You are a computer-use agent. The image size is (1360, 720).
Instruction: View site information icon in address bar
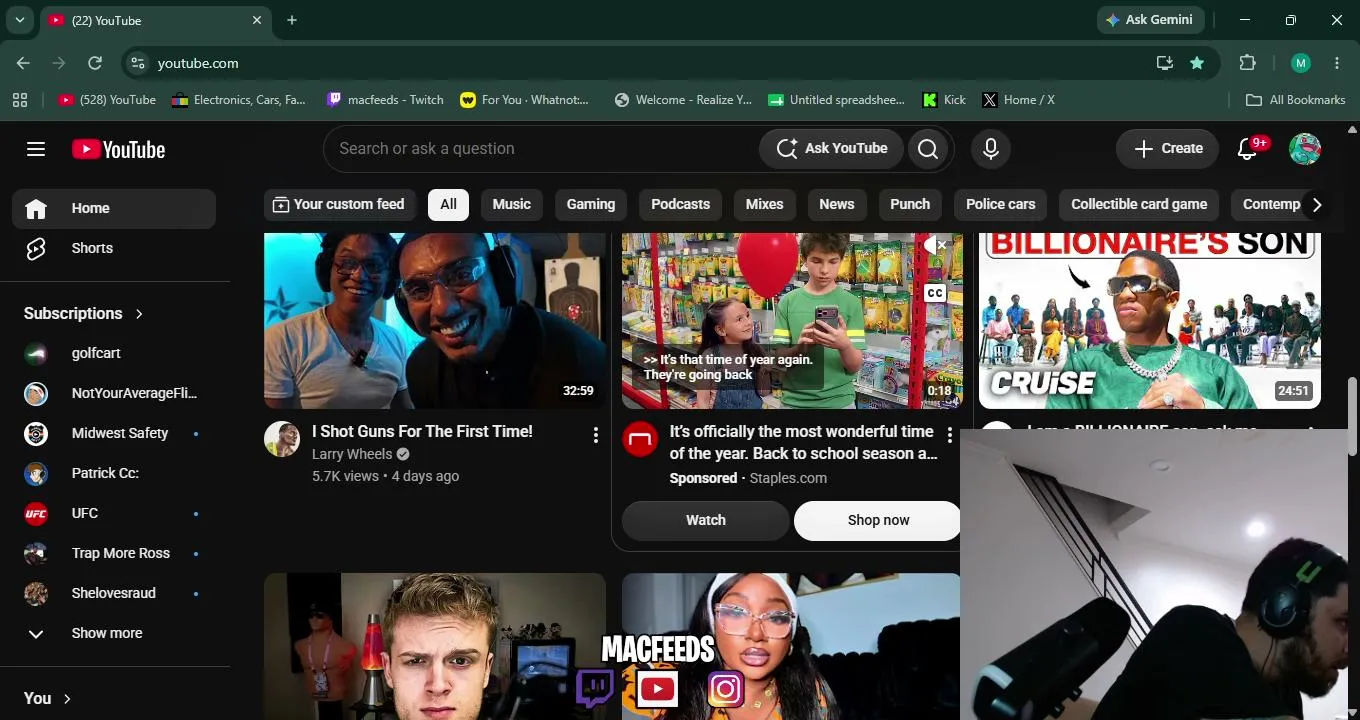(x=138, y=63)
